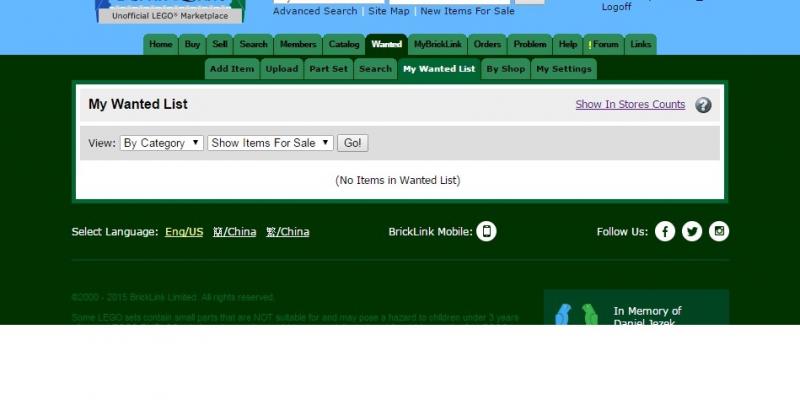Expand the Show Items For Sale dropdown
800x405 pixels.
[270, 143]
